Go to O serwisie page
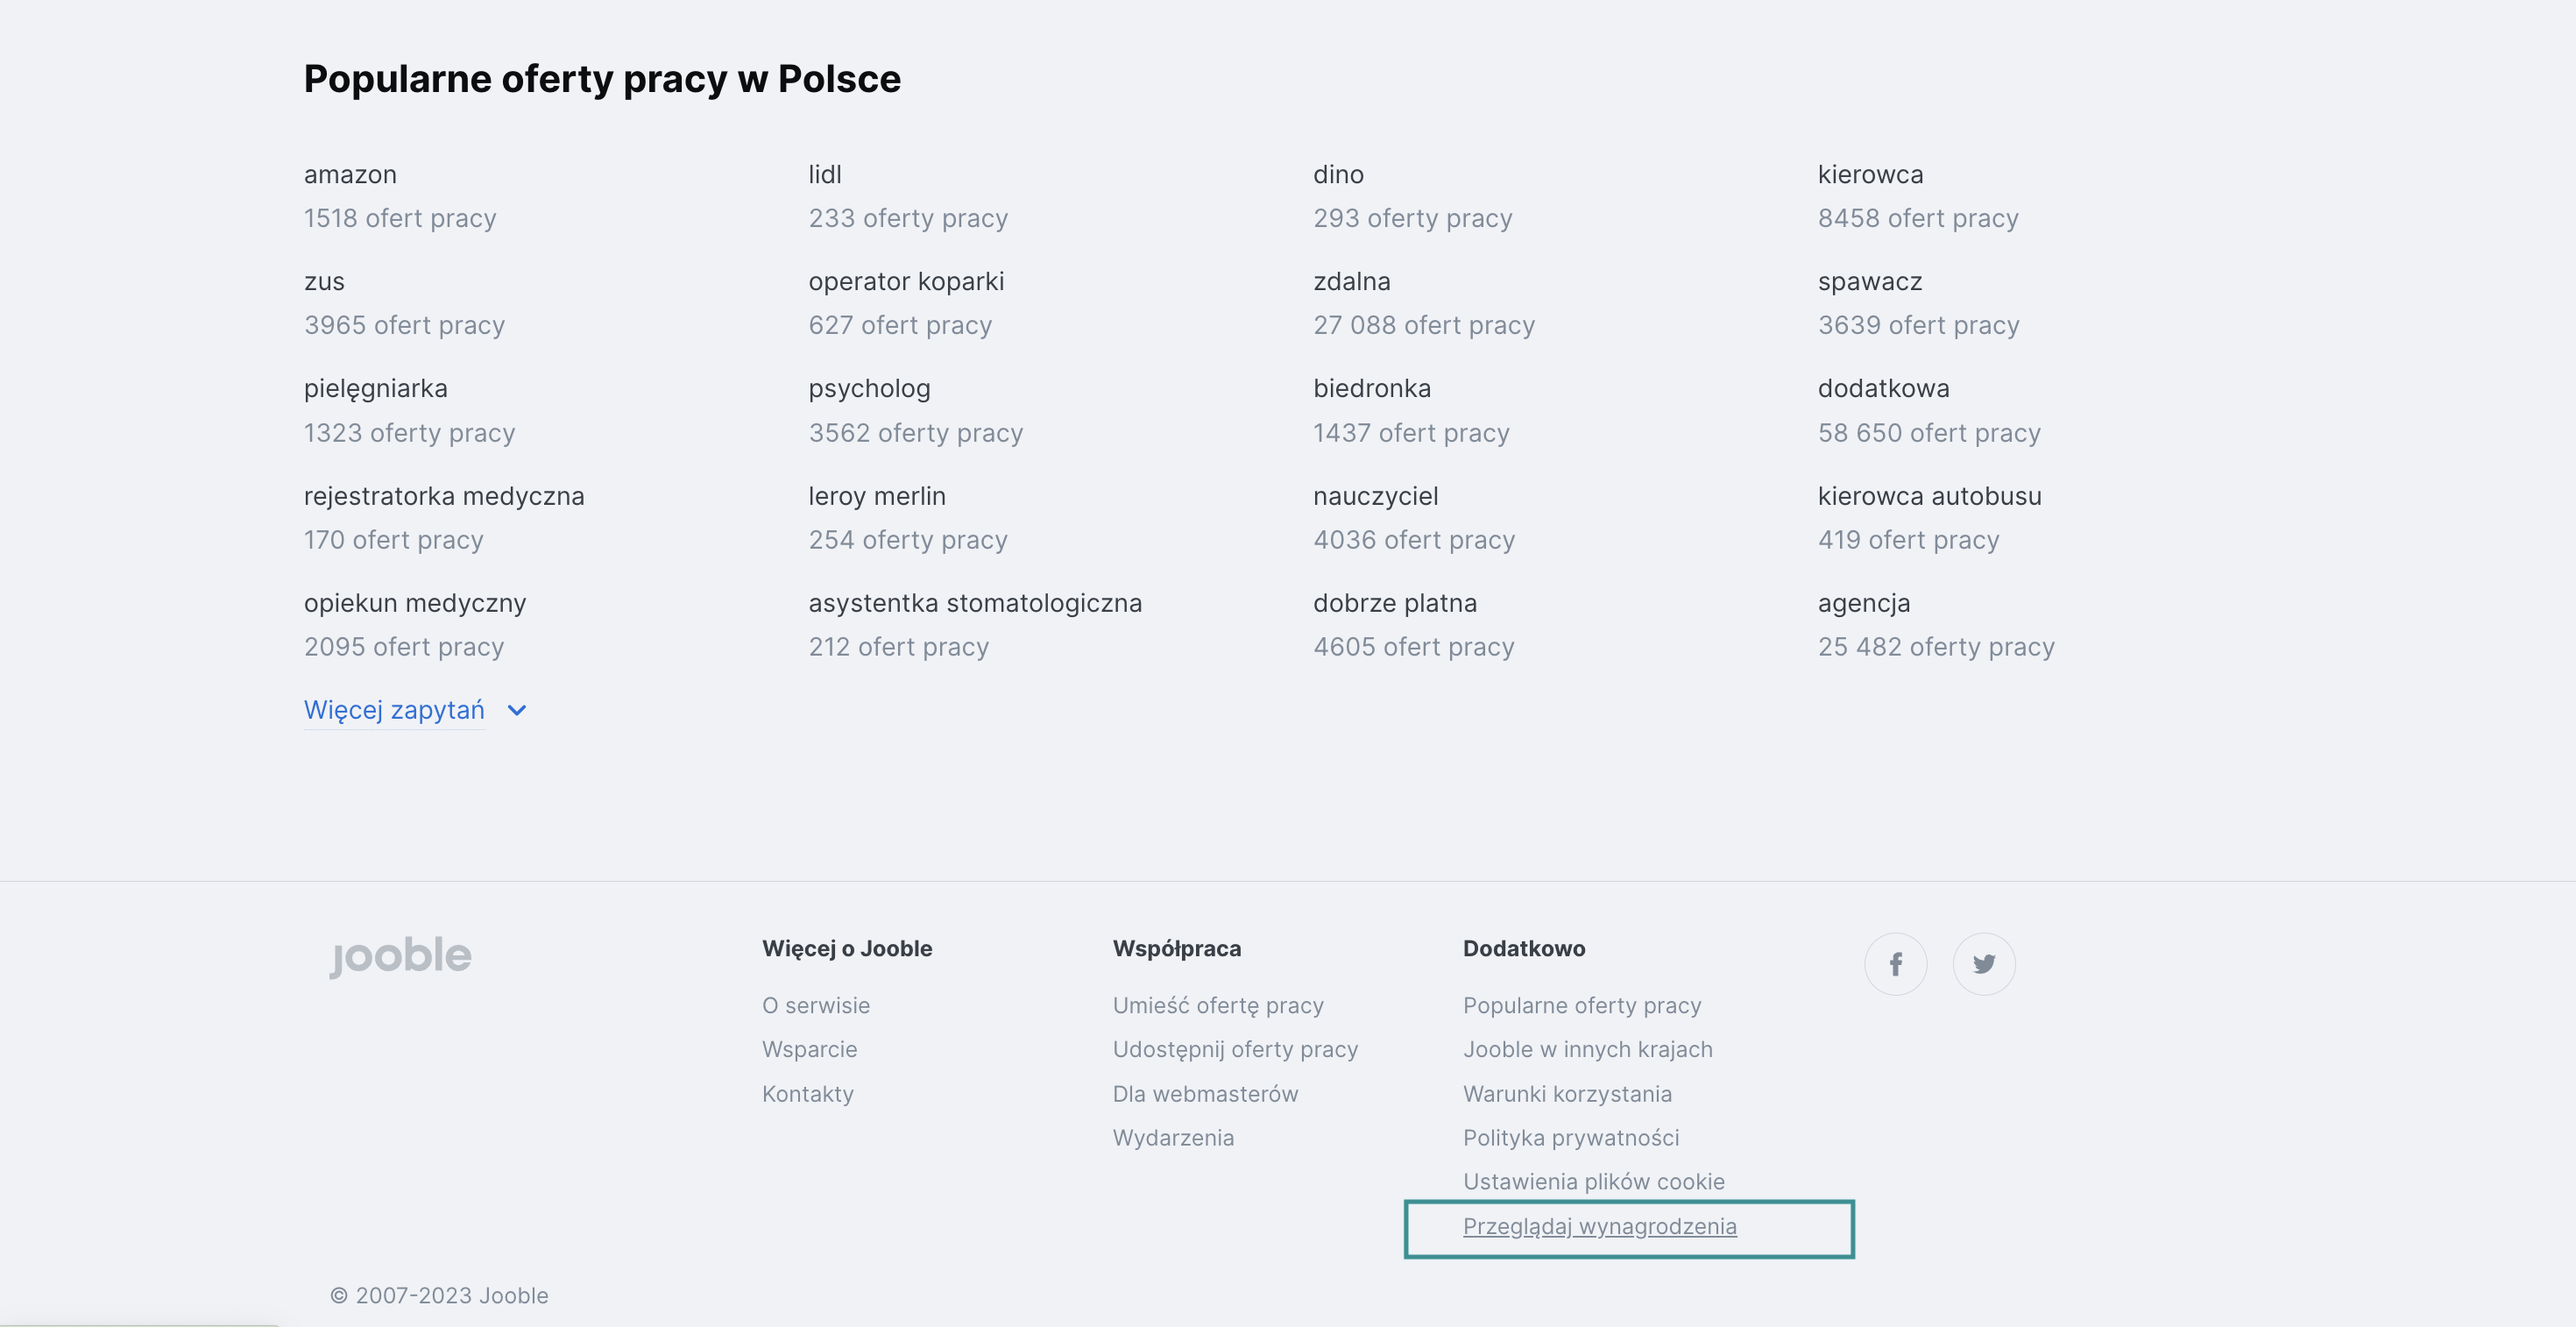This screenshot has height=1327, width=2576. coord(815,1005)
